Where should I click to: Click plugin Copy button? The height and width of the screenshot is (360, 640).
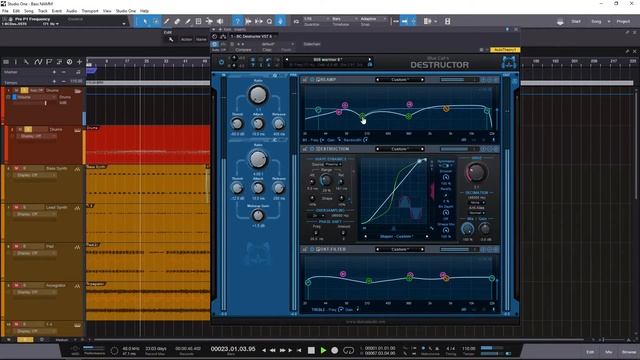267,50
